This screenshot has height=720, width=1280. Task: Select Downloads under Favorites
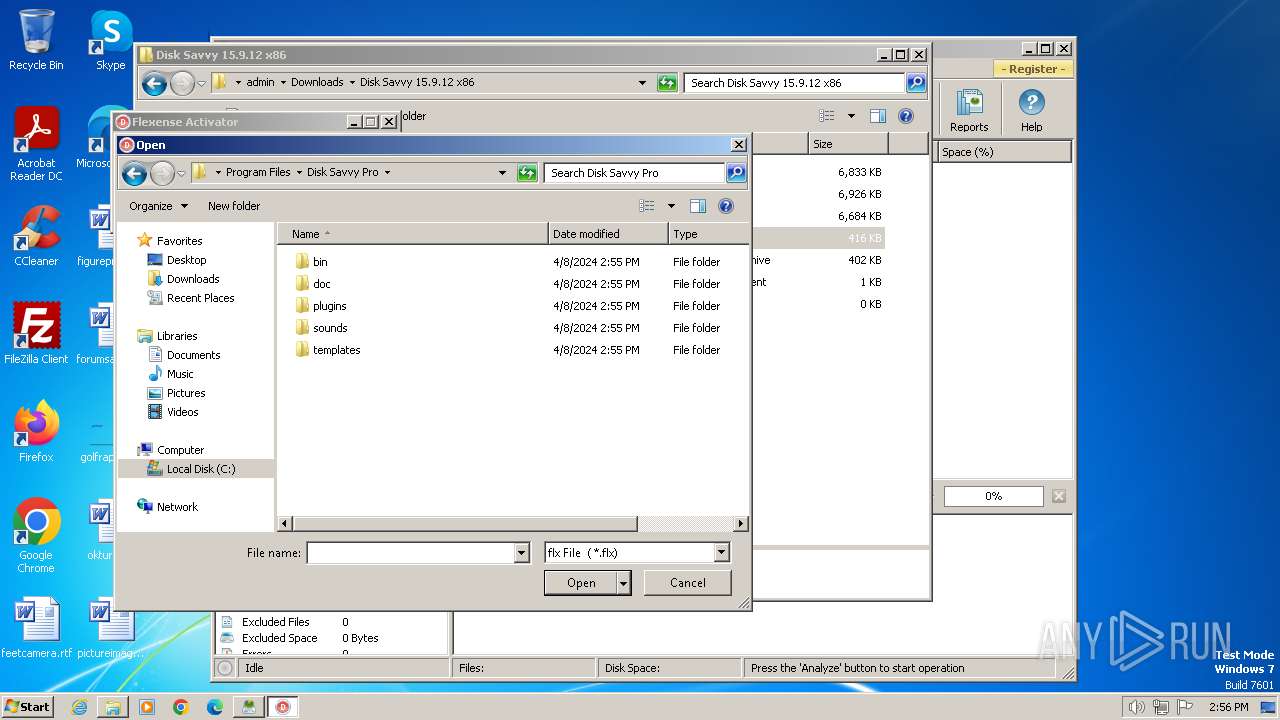(x=193, y=279)
